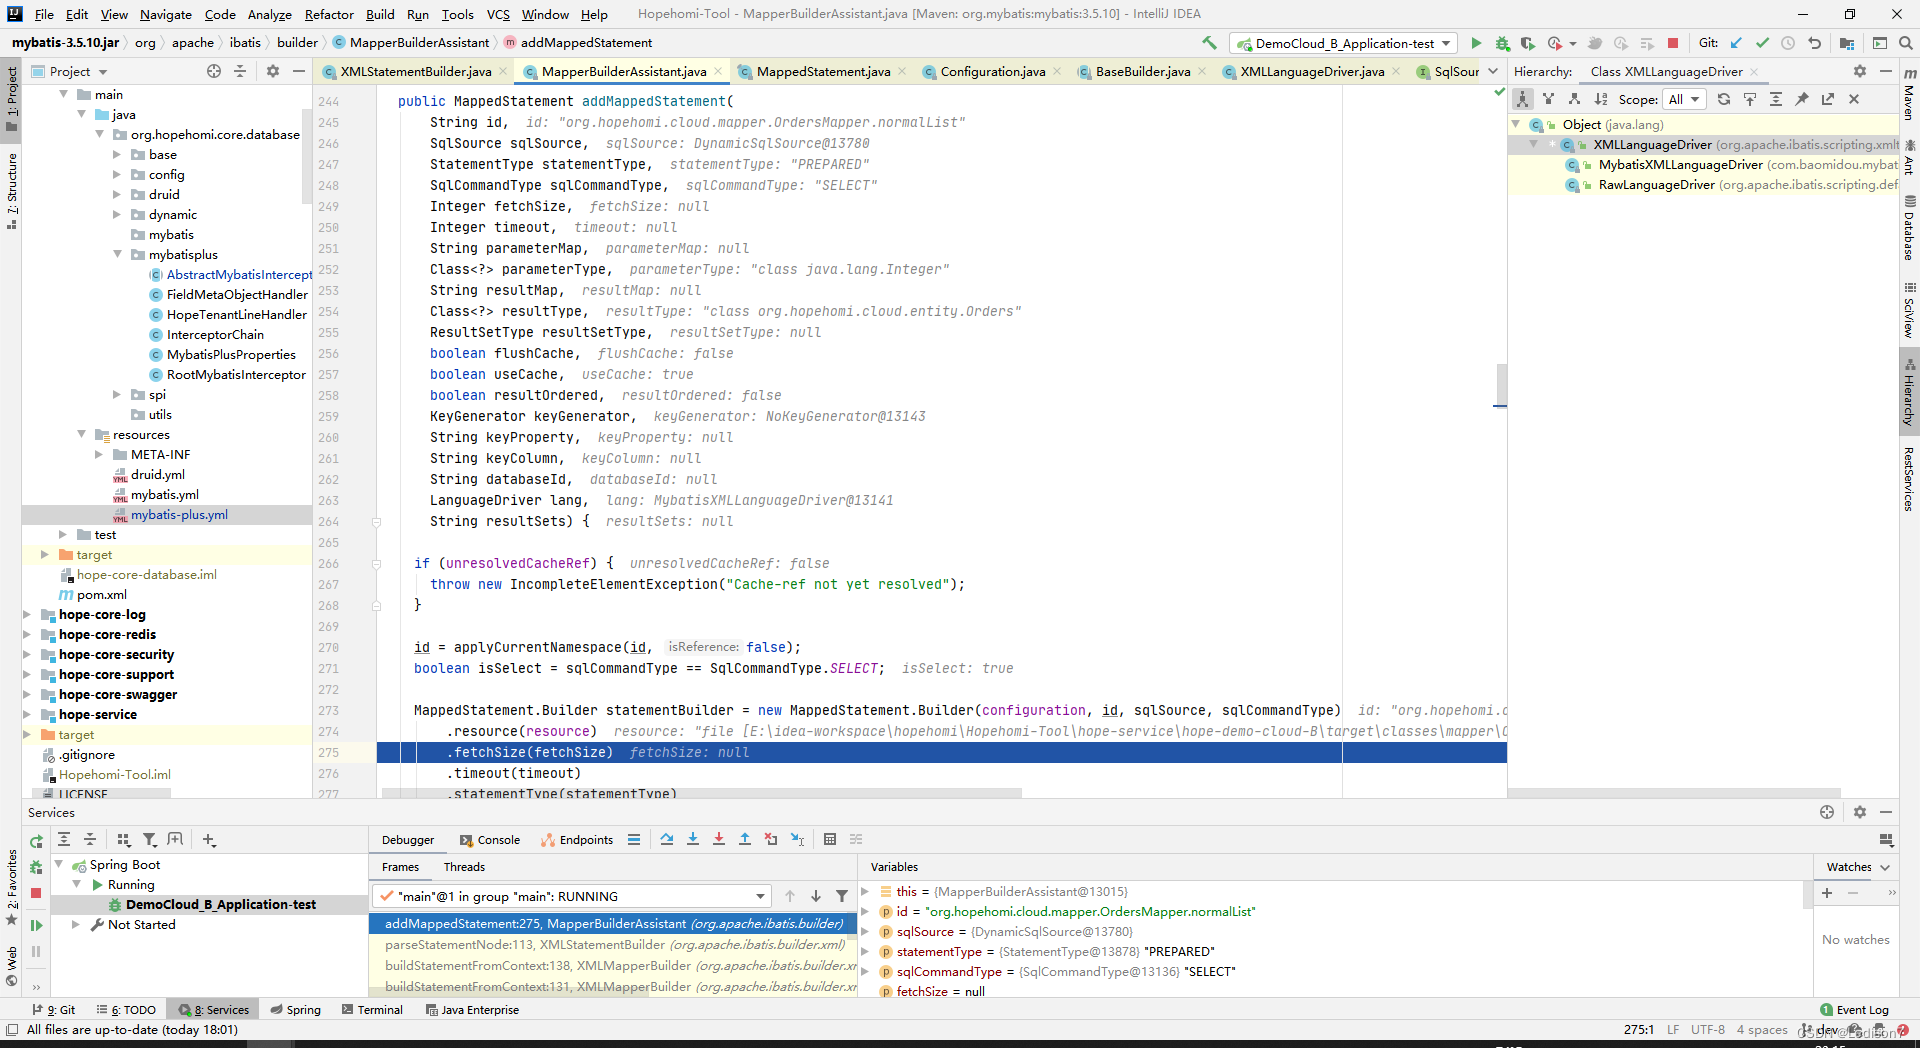Screen dimensions: 1920x1048
Task: Click Run to Cursor debugger icon
Action: 797,840
